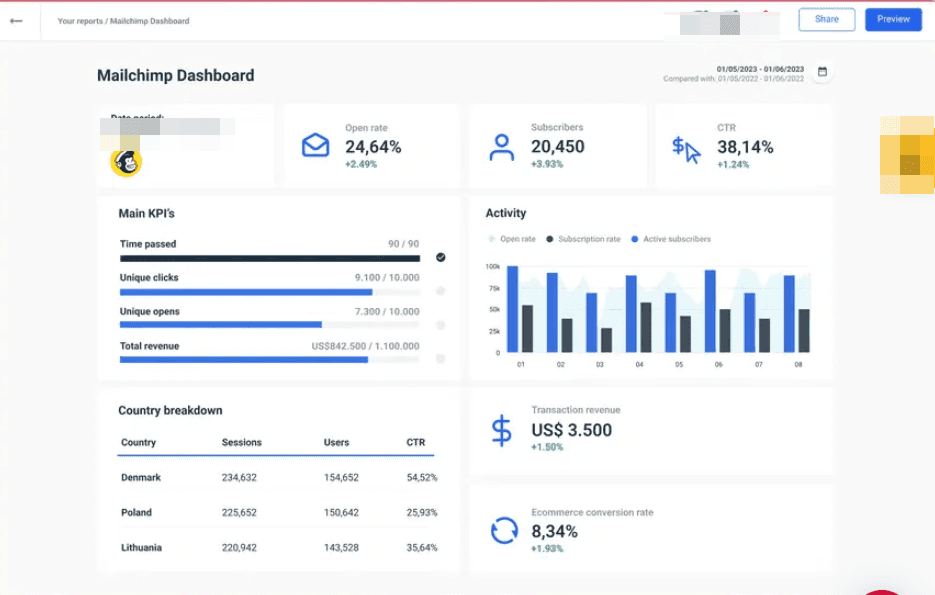Screen dimensions: 935x595
Task: Click the Country breakdown heading
Action: [x=170, y=410]
